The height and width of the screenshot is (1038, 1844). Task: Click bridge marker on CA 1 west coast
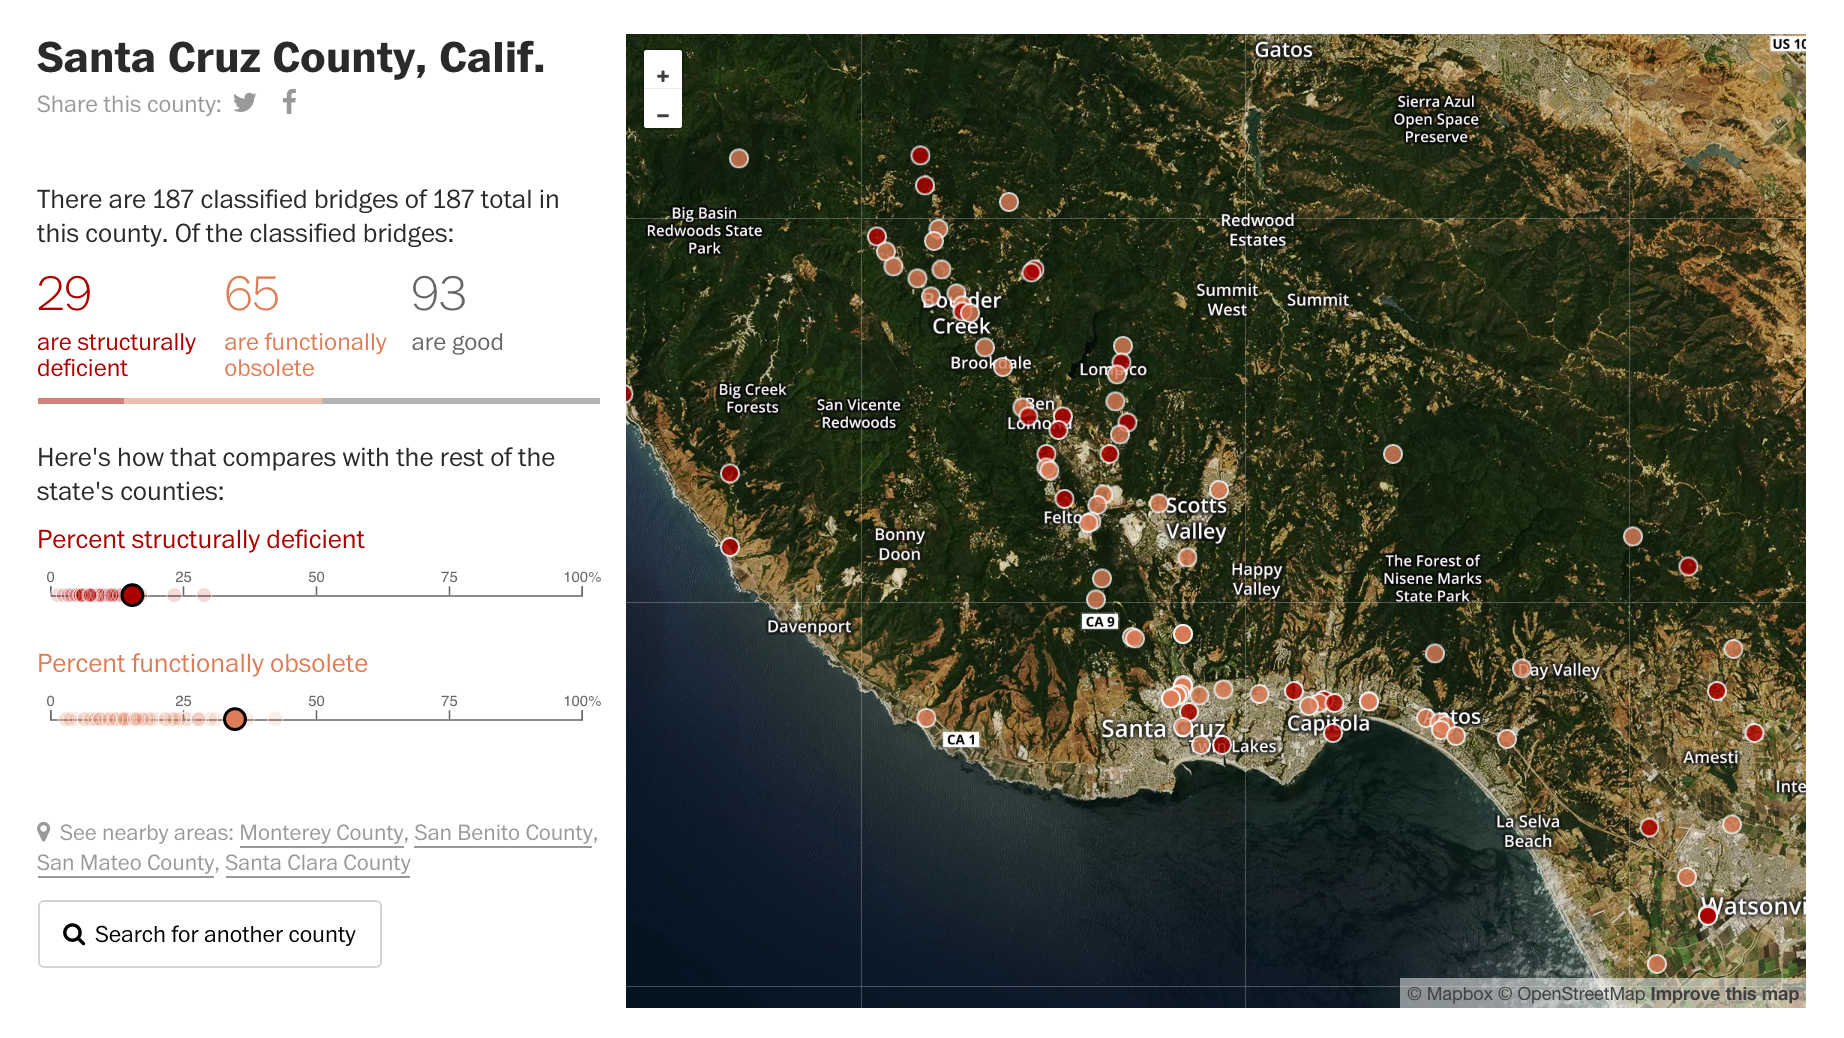point(926,718)
